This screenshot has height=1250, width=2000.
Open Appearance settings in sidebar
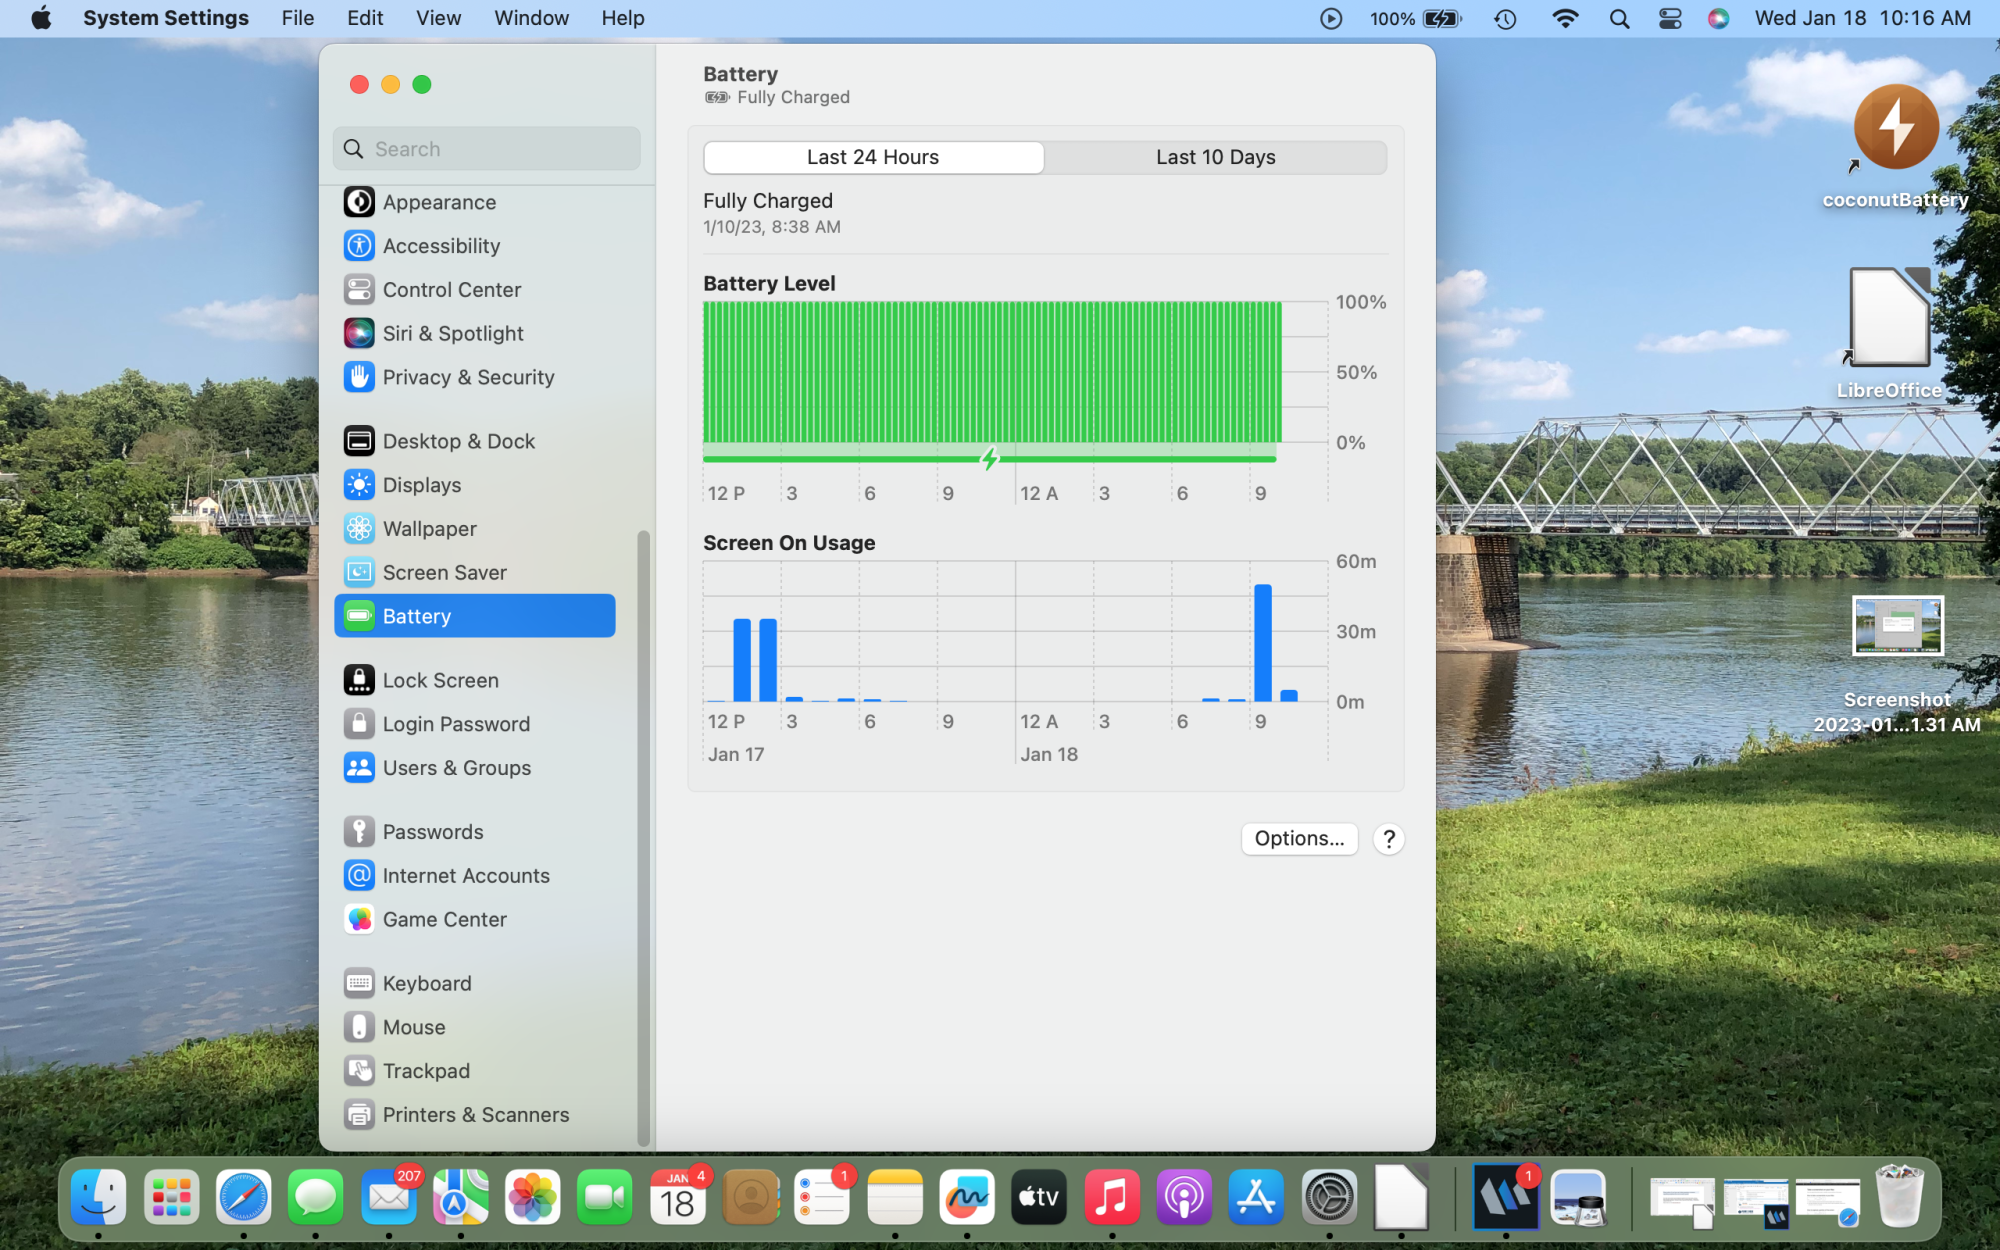[438, 202]
